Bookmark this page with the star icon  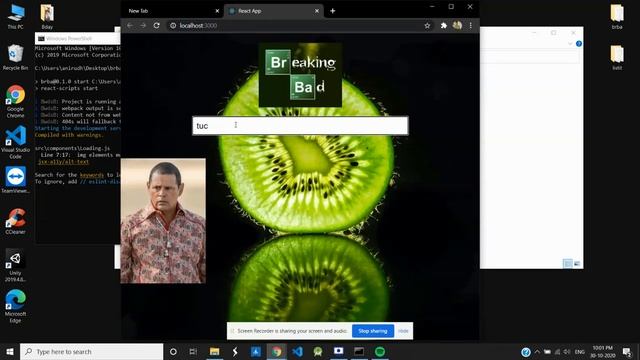click(427, 25)
